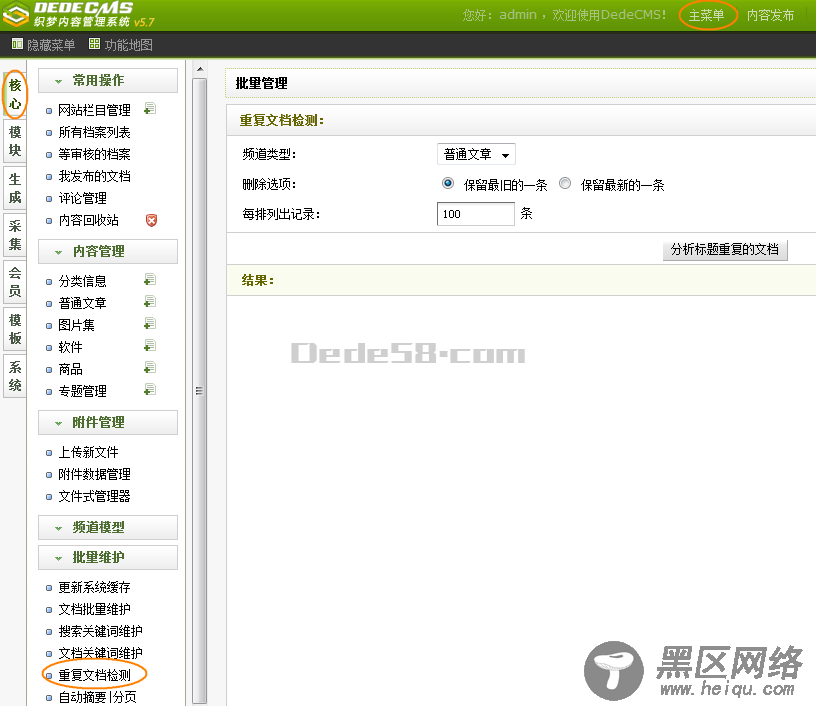
Task: Open 主菜单 in the top bar
Action: [x=707, y=15]
